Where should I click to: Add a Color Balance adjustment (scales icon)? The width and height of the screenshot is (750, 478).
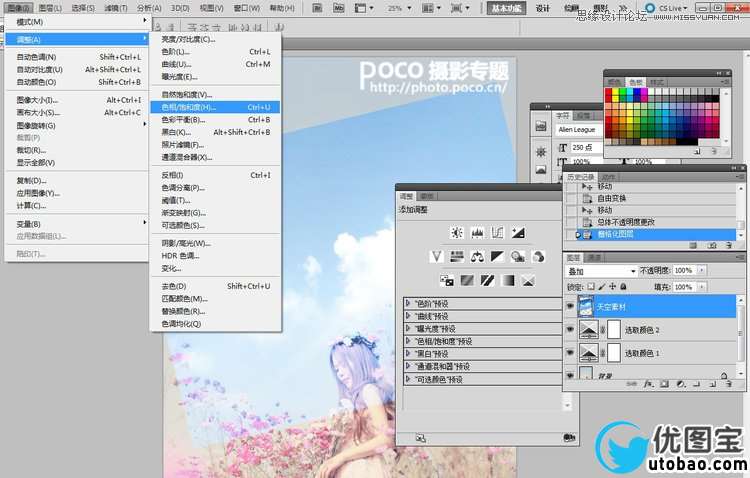pyautogui.click(x=477, y=257)
